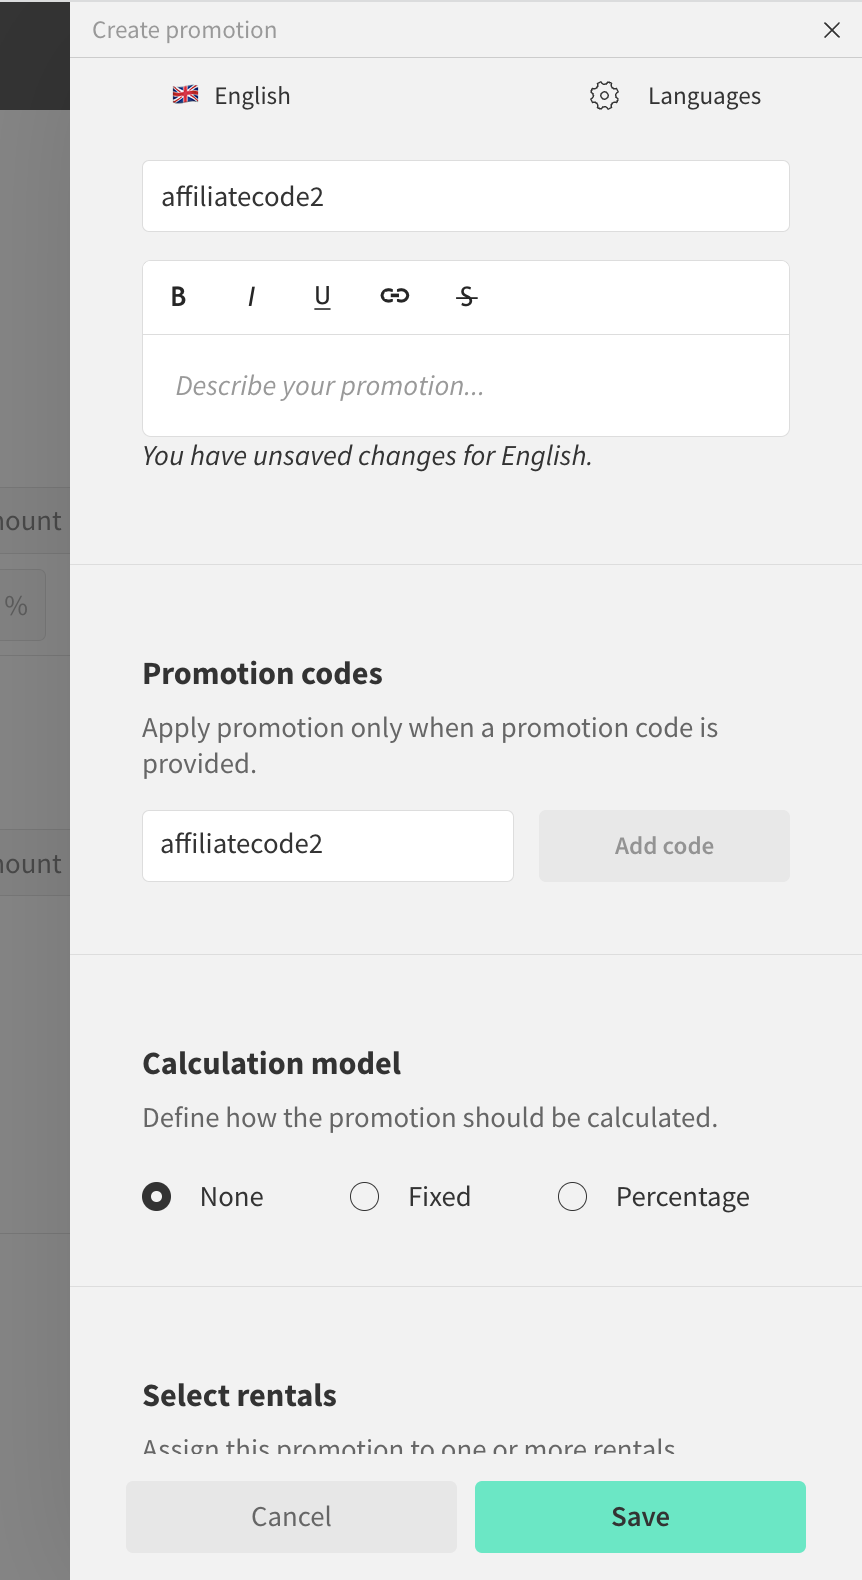
Task: Open the English language selector
Action: (x=252, y=96)
